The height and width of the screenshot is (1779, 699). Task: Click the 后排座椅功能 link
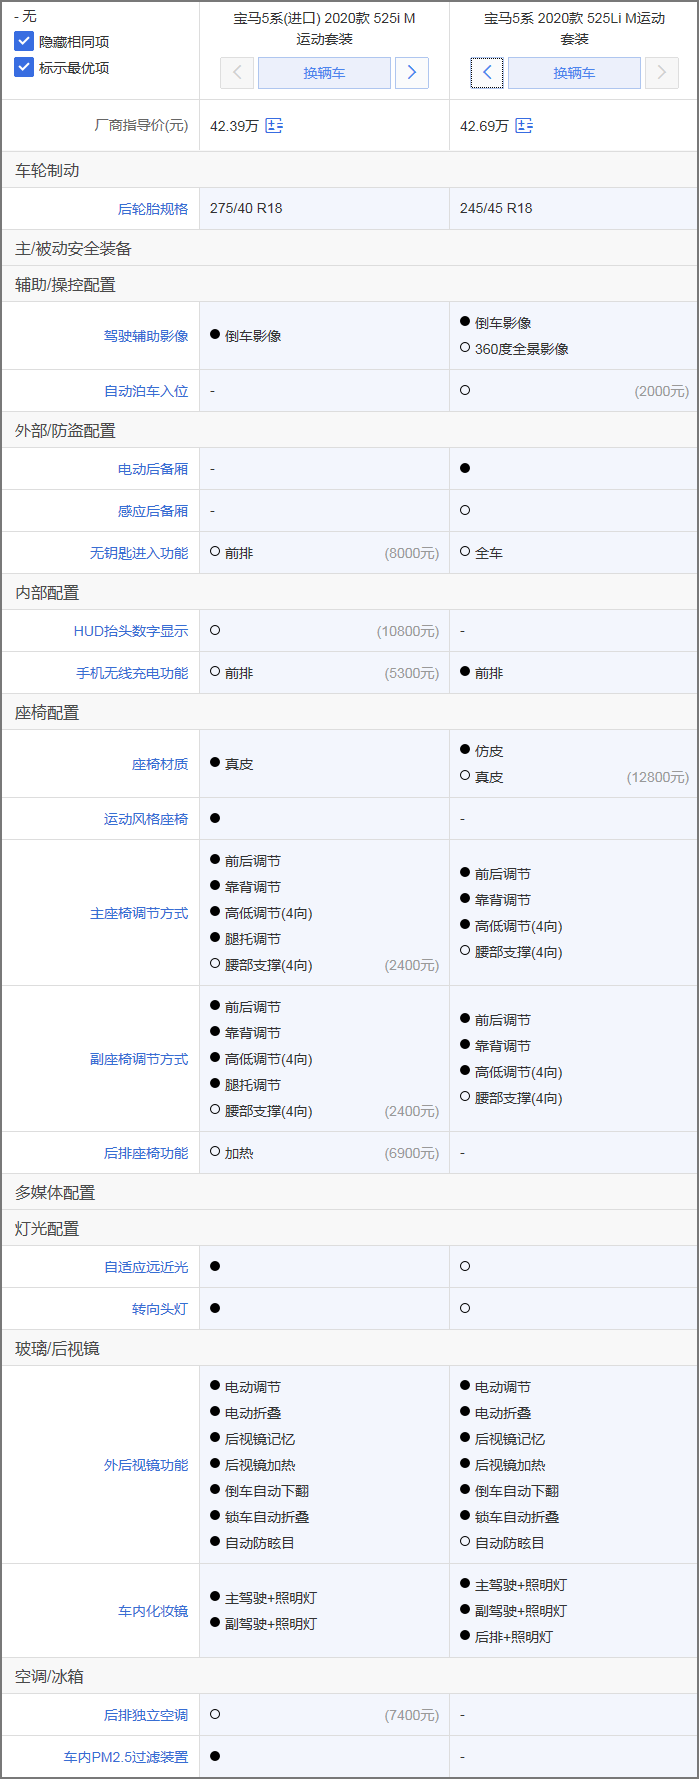pos(146,1153)
